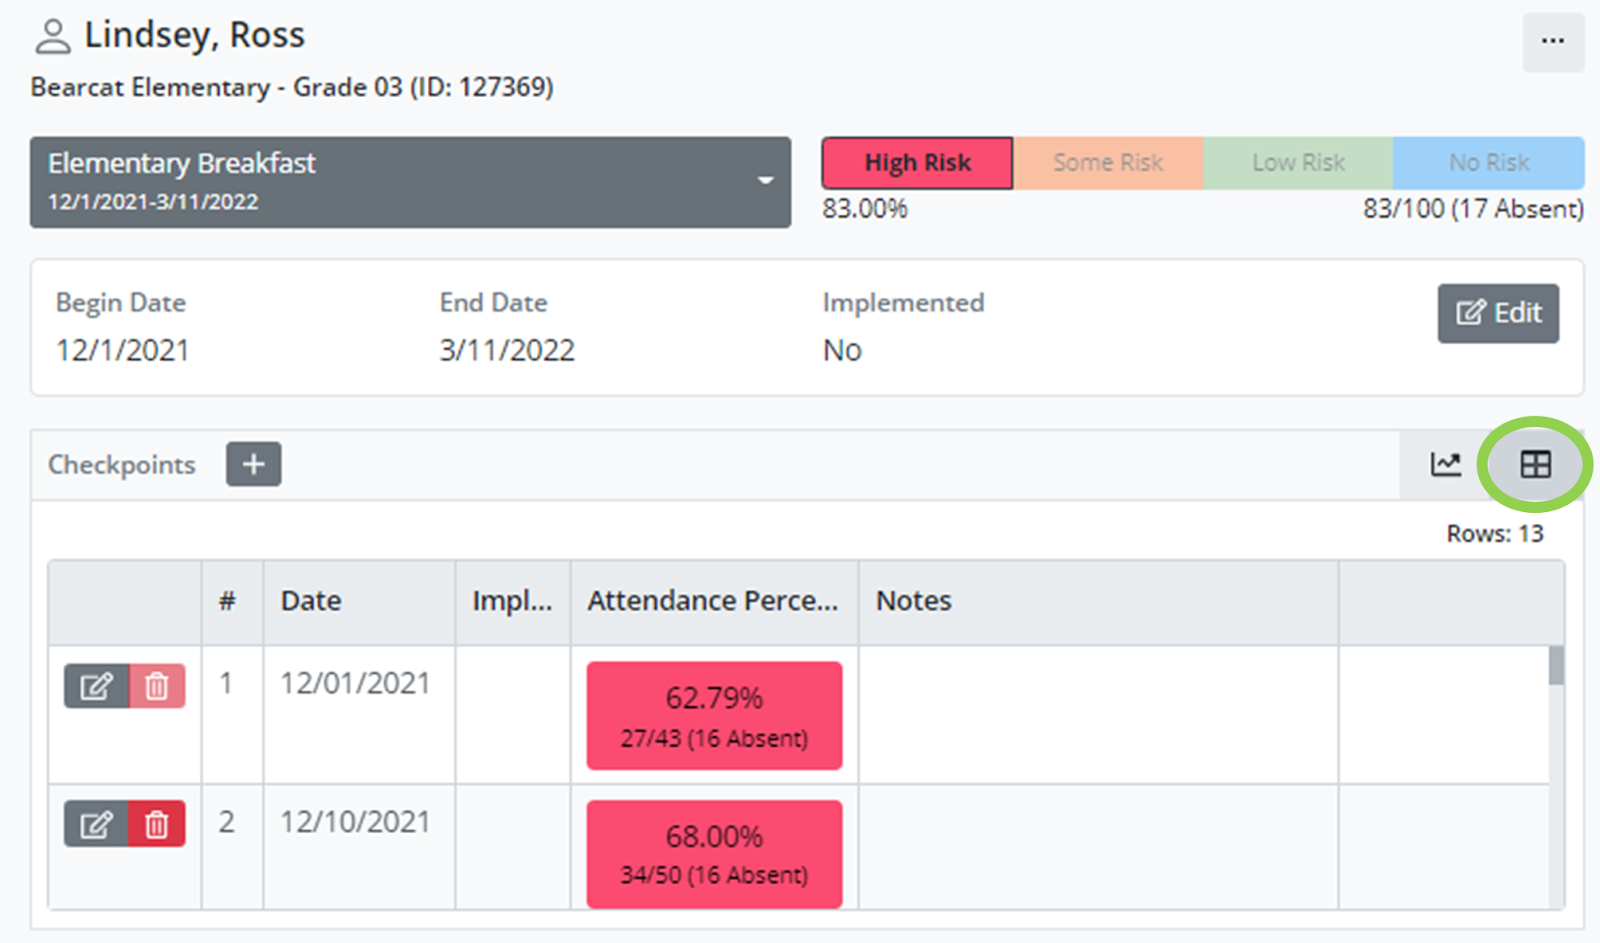Select the No Risk level
Screen dimensions: 1600x943
1488,163
